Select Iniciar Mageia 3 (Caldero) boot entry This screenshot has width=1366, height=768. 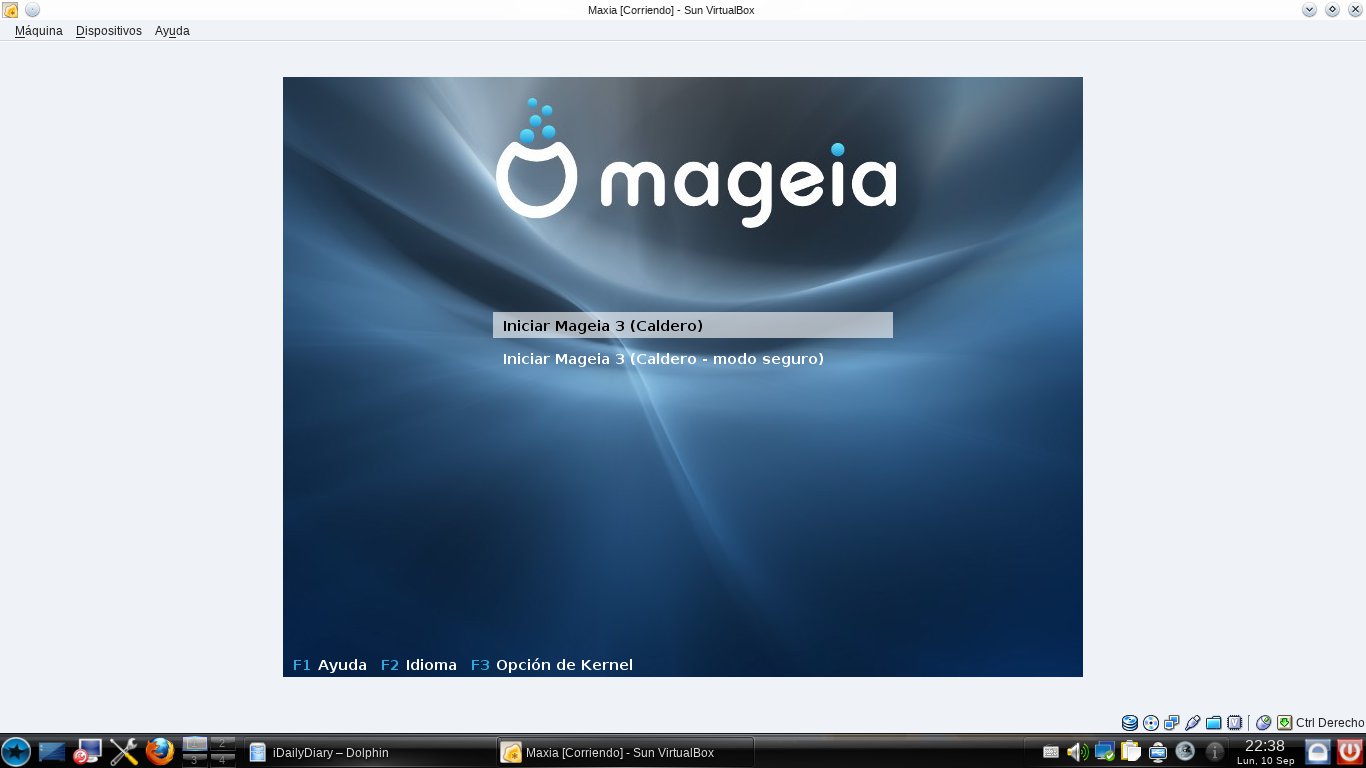pyautogui.click(x=693, y=325)
